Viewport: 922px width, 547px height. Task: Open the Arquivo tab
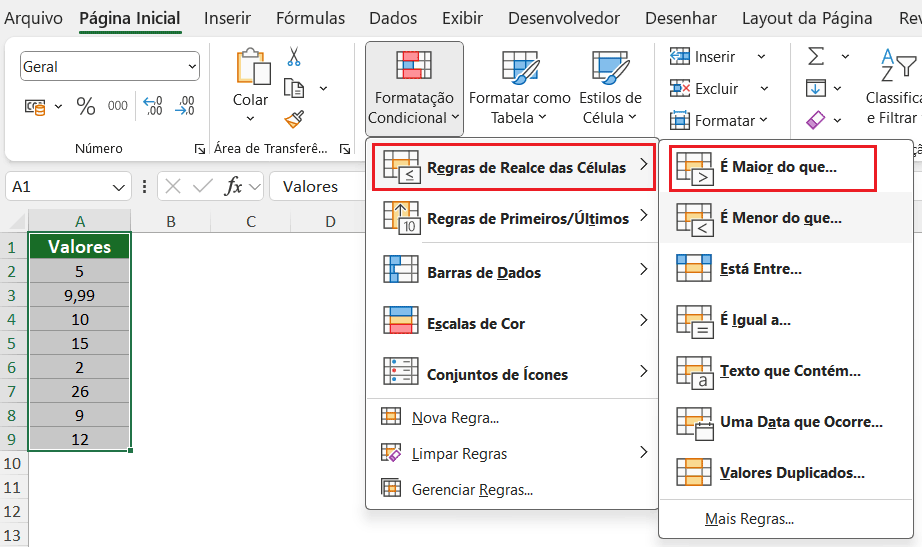point(33,18)
